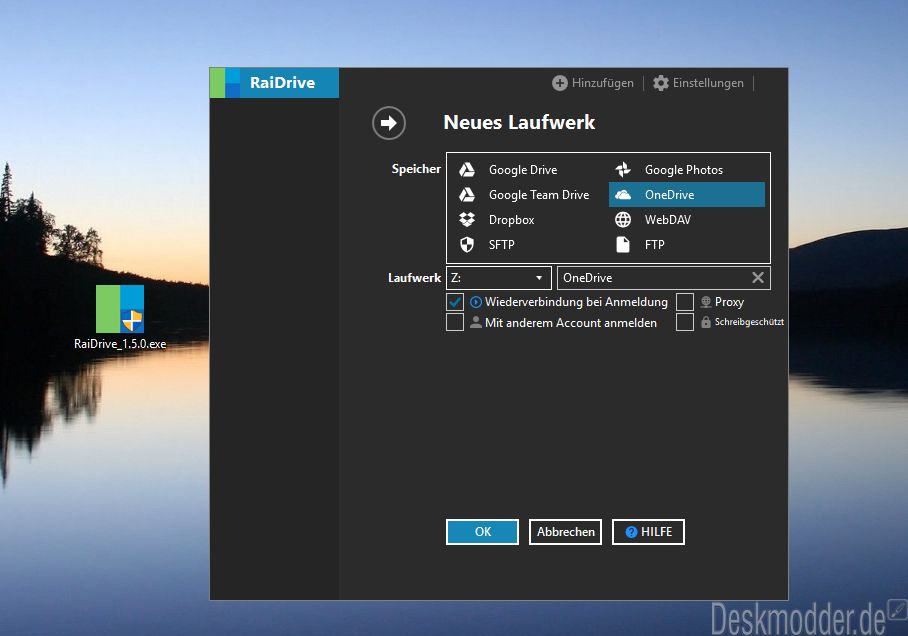Click the gear icon for Einstellungen
908x636 pixels.
pos(661,83)
